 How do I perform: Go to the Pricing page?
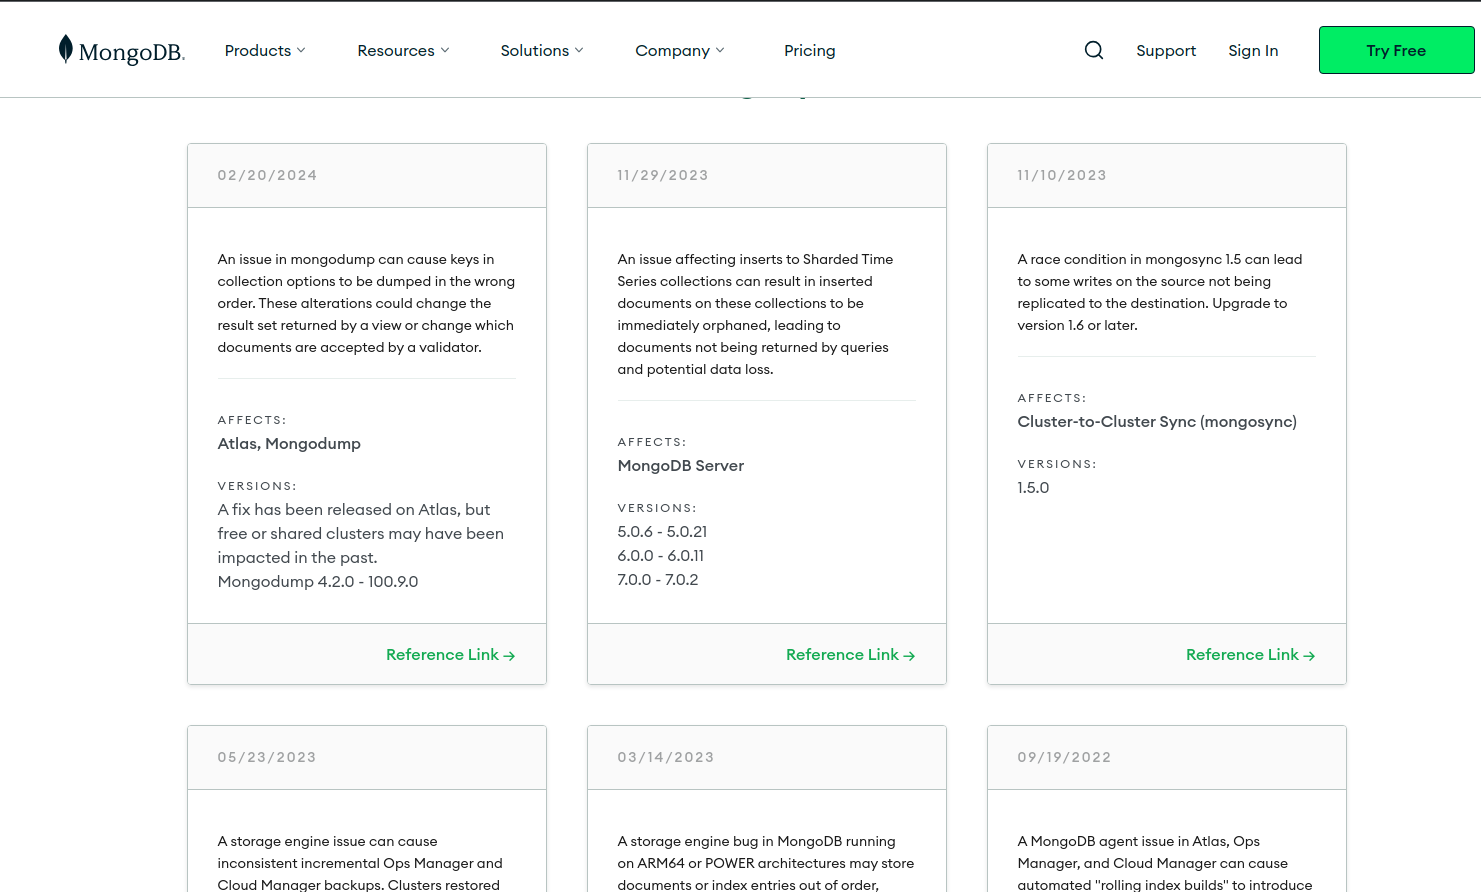809,50
